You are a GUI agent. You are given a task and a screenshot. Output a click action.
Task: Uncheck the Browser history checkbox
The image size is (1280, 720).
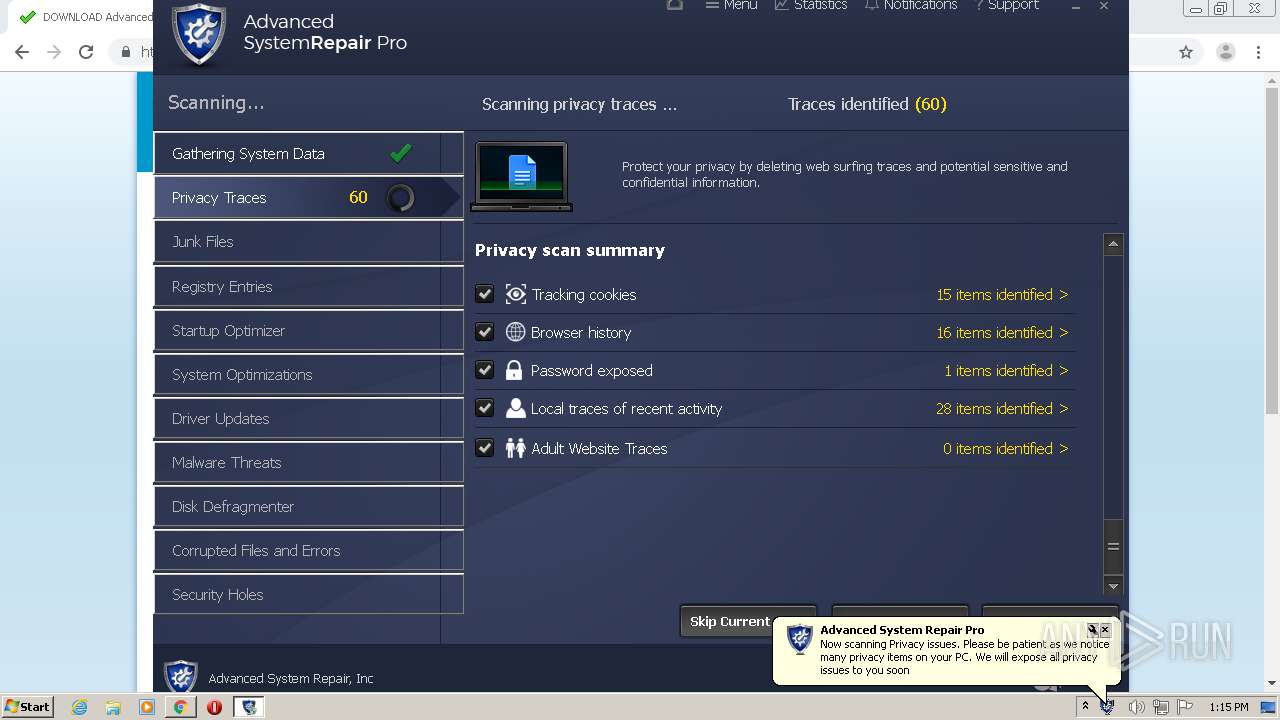click(485, 332)
